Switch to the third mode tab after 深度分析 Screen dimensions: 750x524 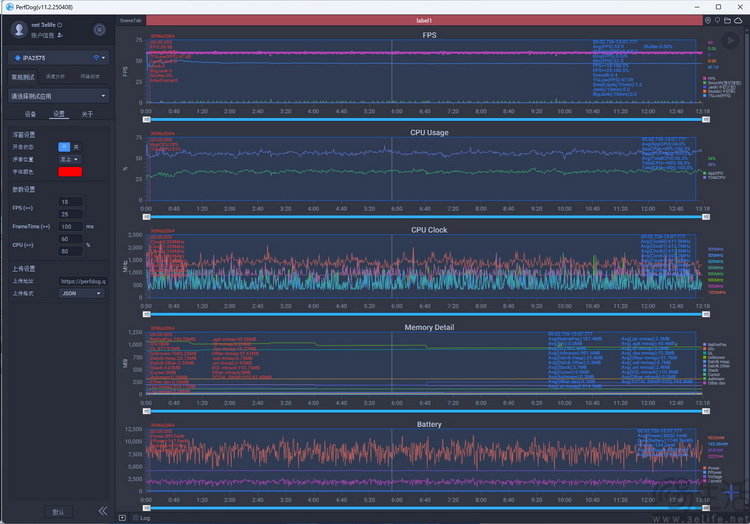[90, 76]
